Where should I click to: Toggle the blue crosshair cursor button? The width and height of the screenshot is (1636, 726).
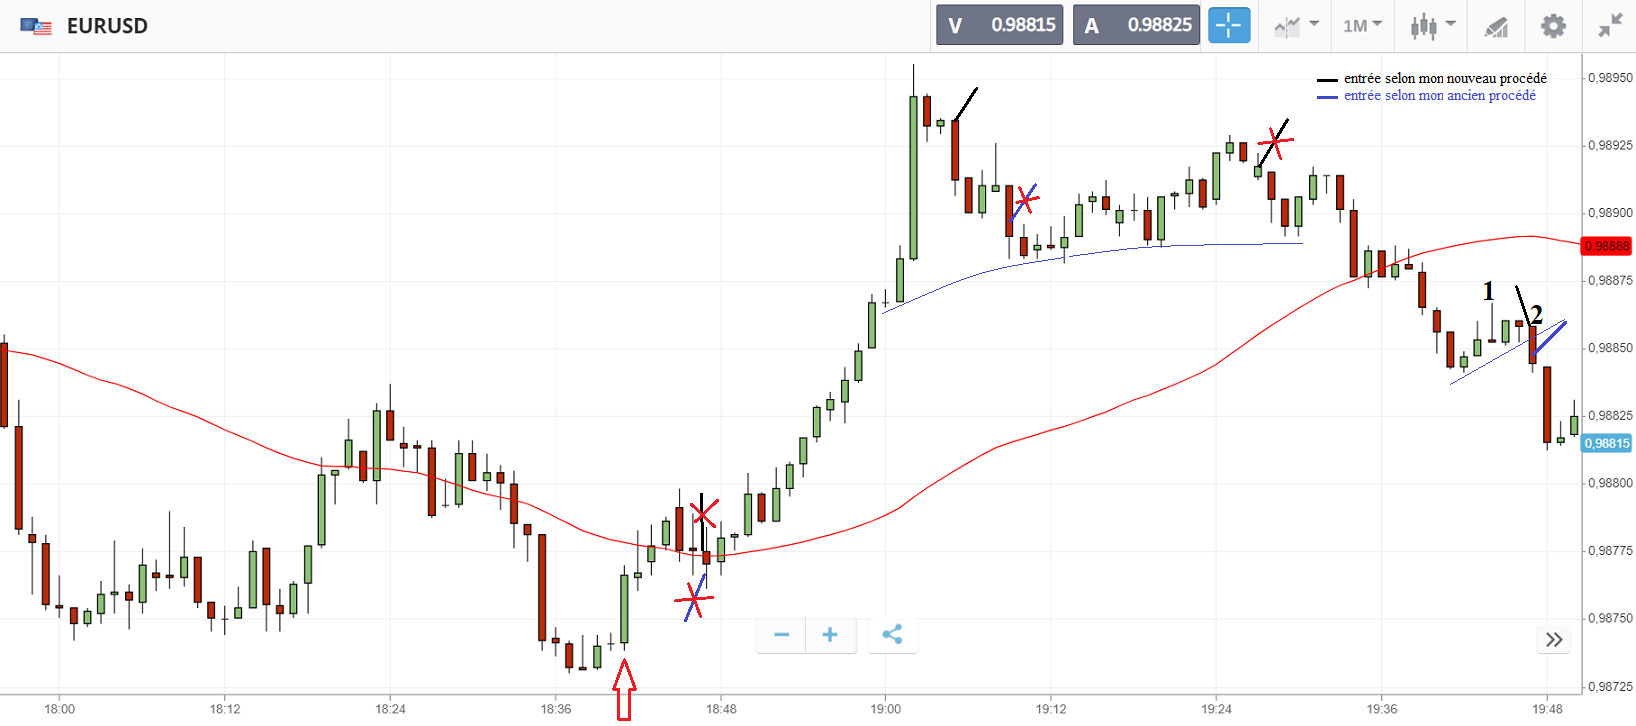click(1229, 25)
